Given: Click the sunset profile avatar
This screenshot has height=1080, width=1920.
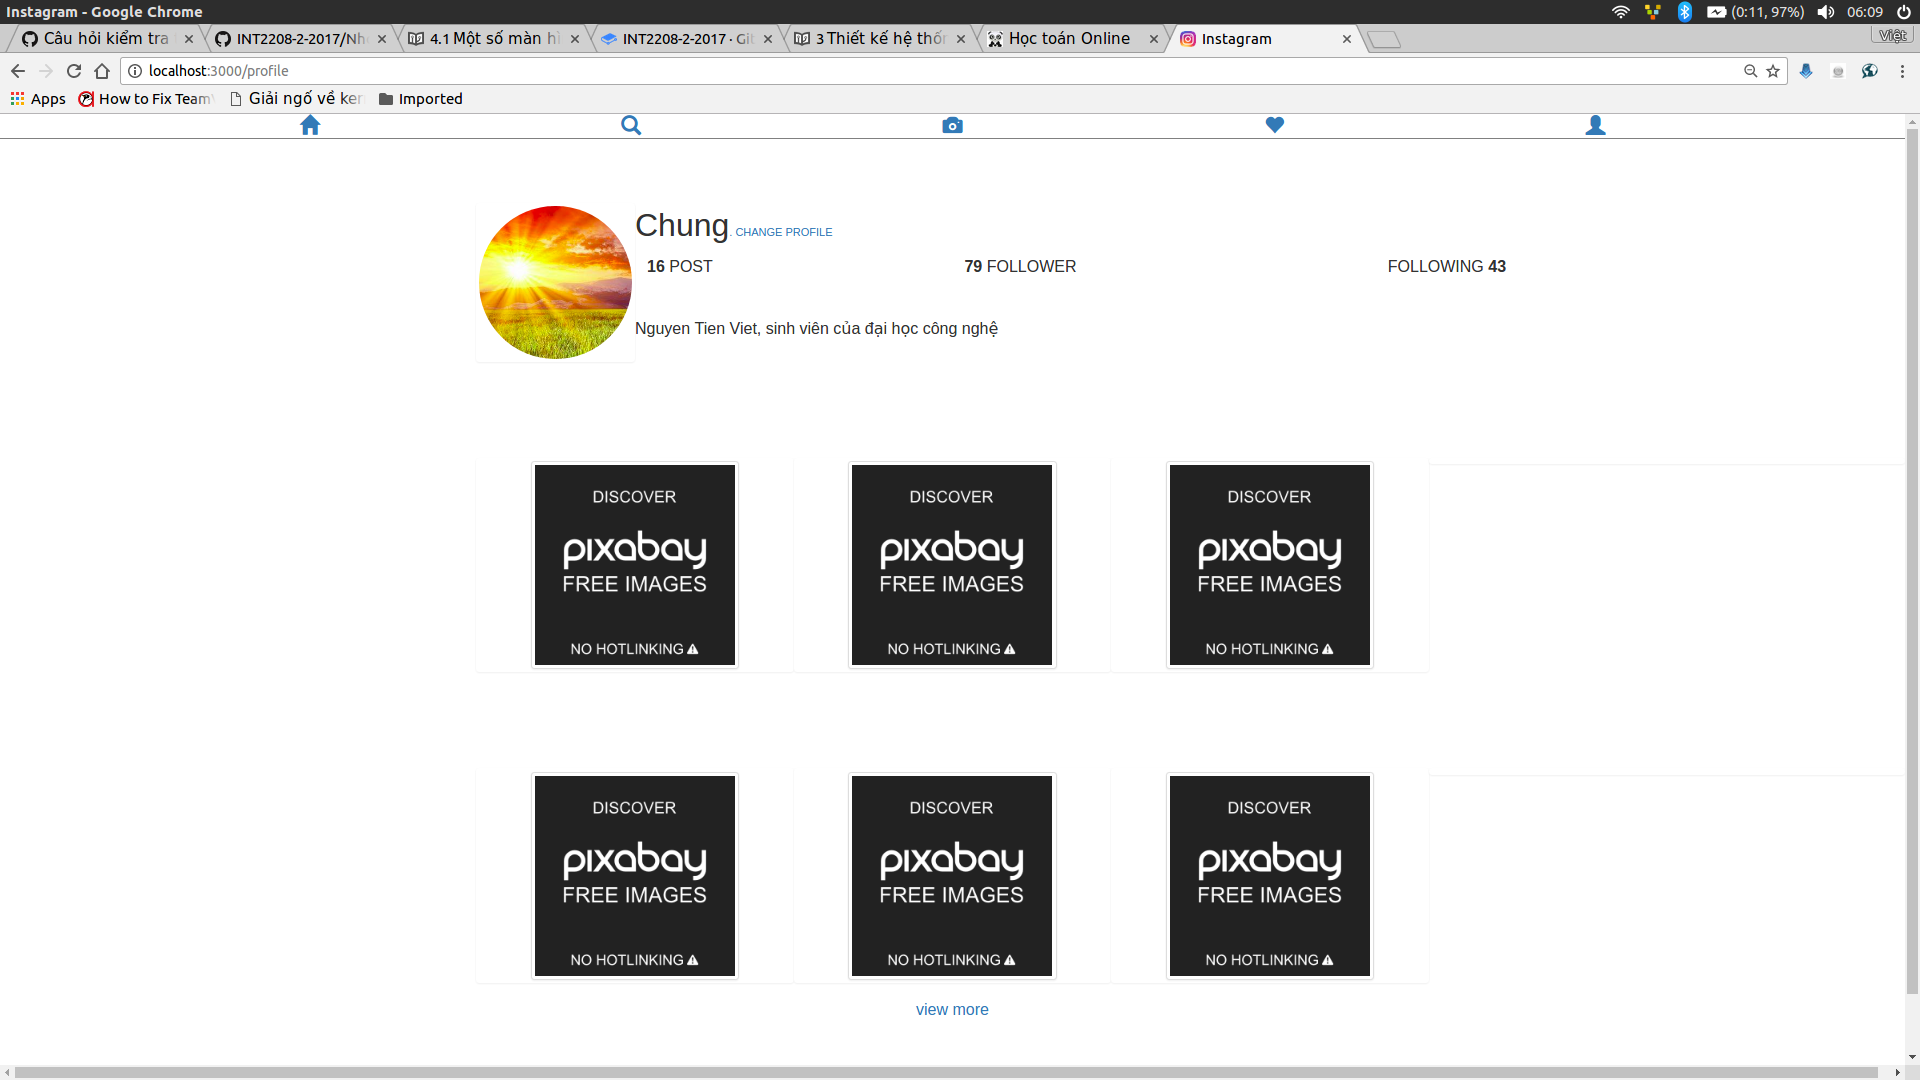Looking at the screenshot, I should point(555,282).
